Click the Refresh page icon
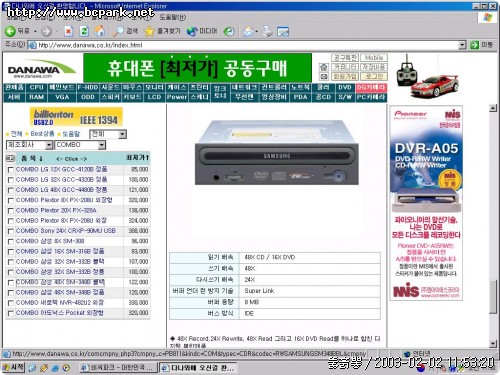The image size is (500, 375). coord(84,31)
